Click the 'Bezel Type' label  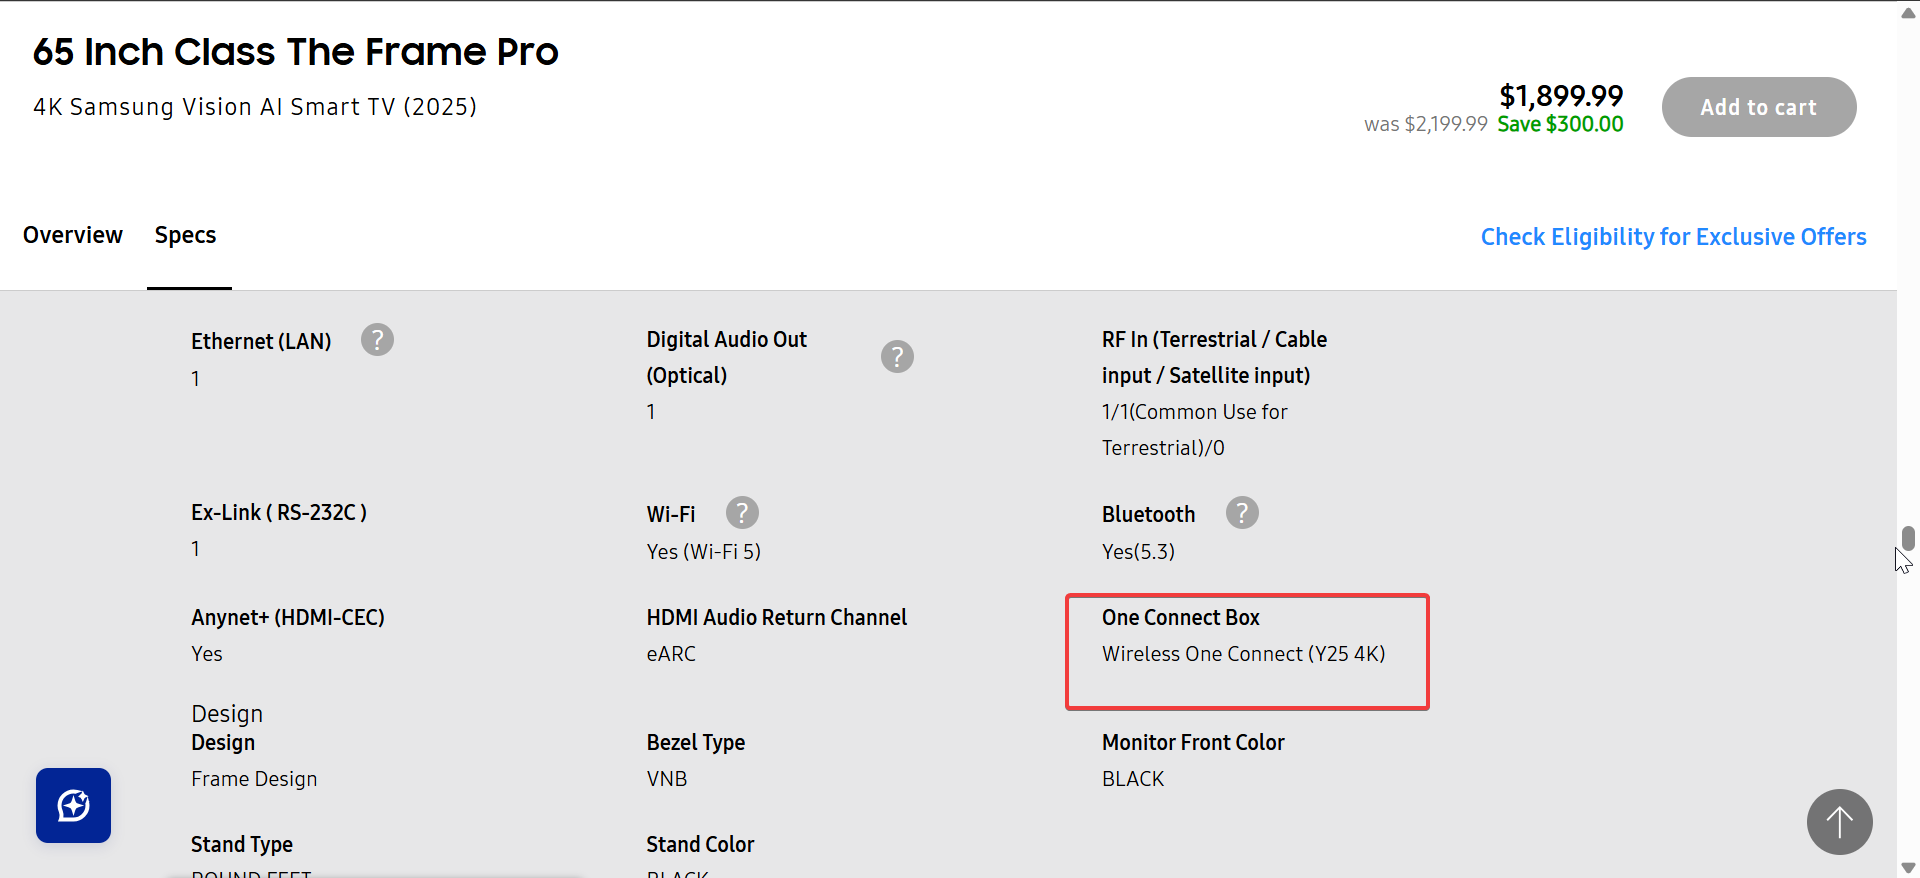[x=696, y=743]
